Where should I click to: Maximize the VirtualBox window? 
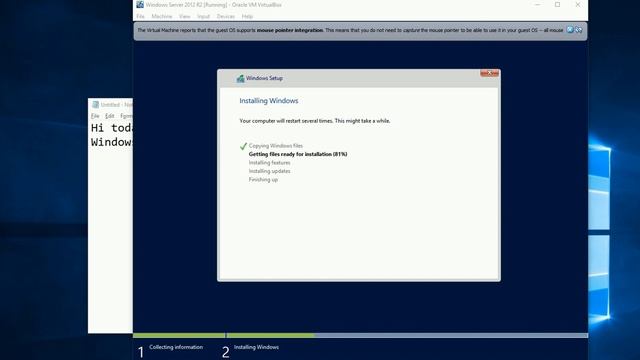(558, 4)
